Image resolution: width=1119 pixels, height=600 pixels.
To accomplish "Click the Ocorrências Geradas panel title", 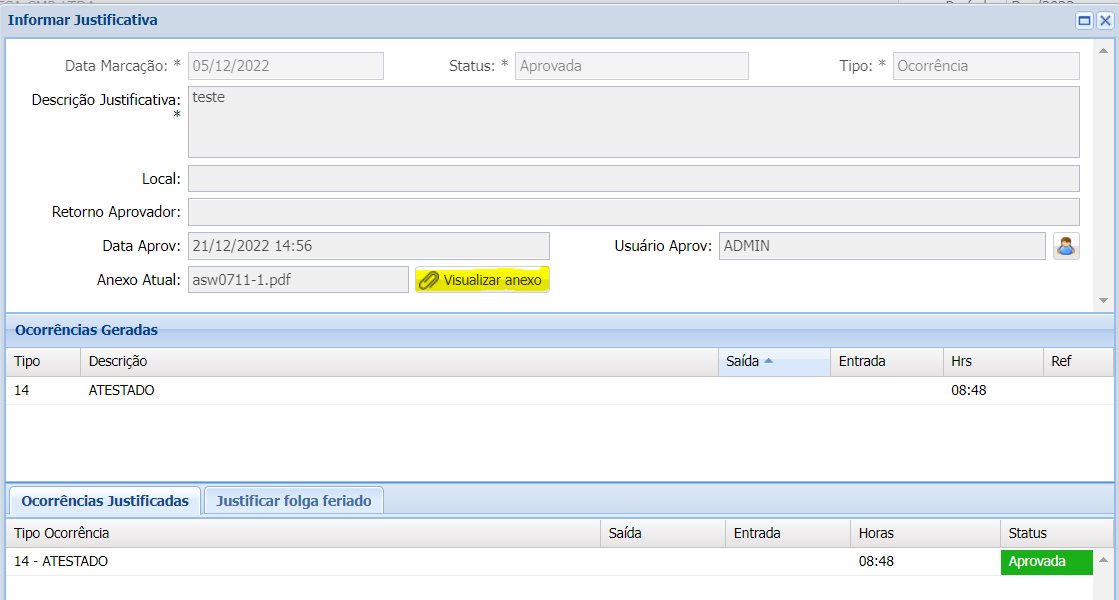I will [x=86, y=330].
